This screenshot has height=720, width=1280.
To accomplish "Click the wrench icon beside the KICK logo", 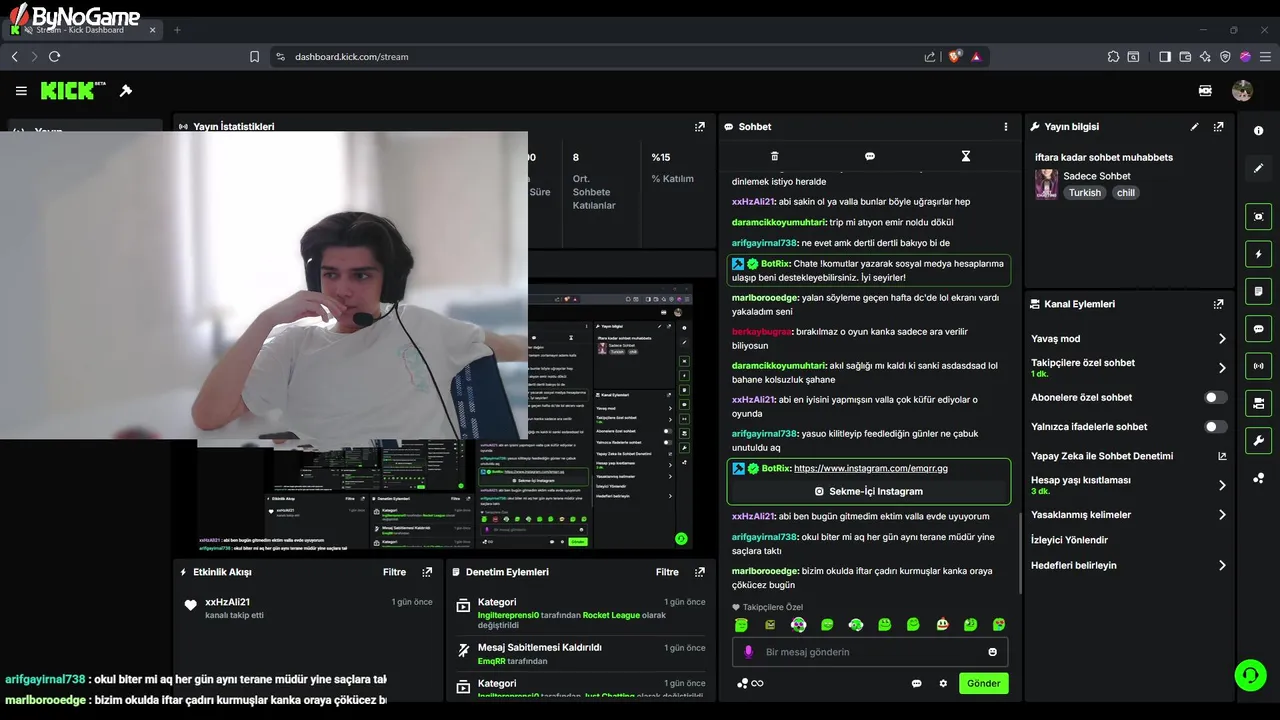I will (x=126, y=91).
